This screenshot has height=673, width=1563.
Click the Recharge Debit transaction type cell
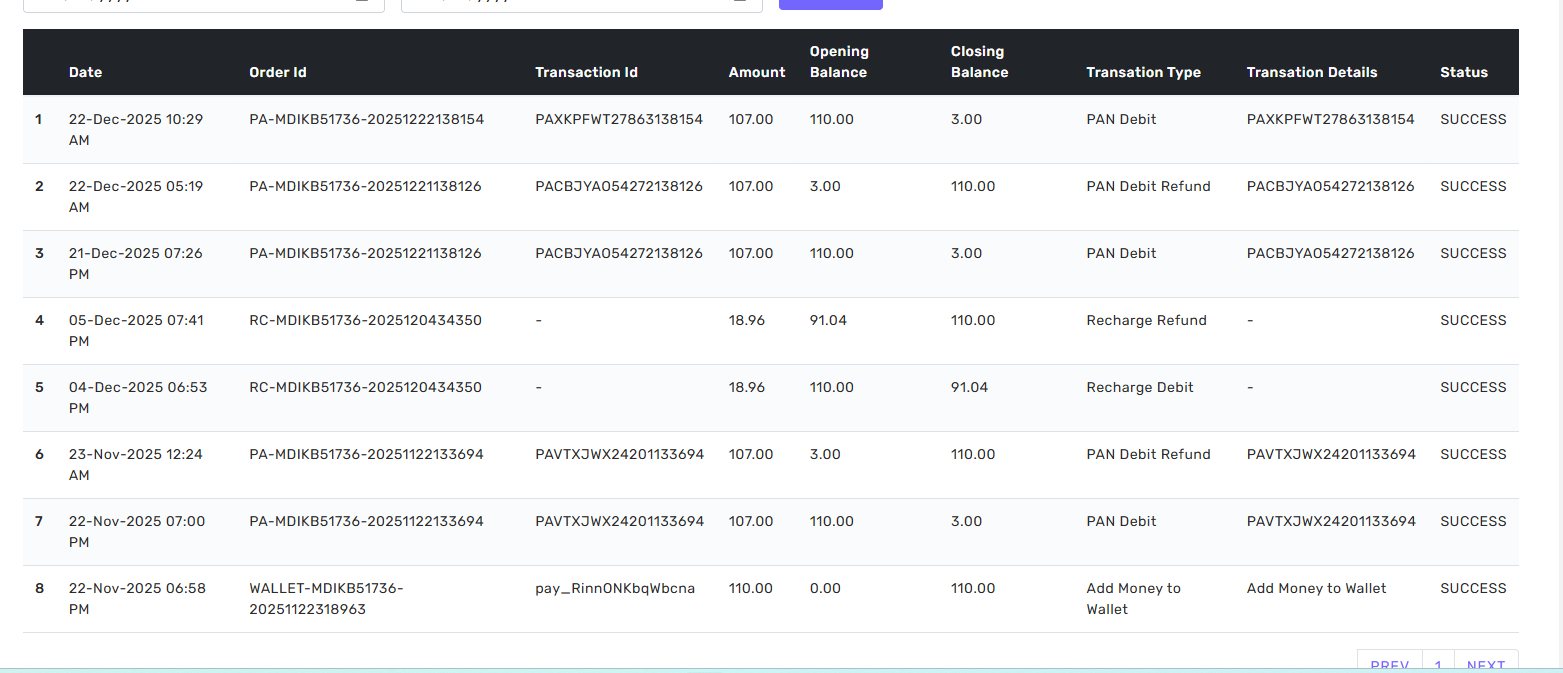pyautogui.click(x=1140, y=387)
